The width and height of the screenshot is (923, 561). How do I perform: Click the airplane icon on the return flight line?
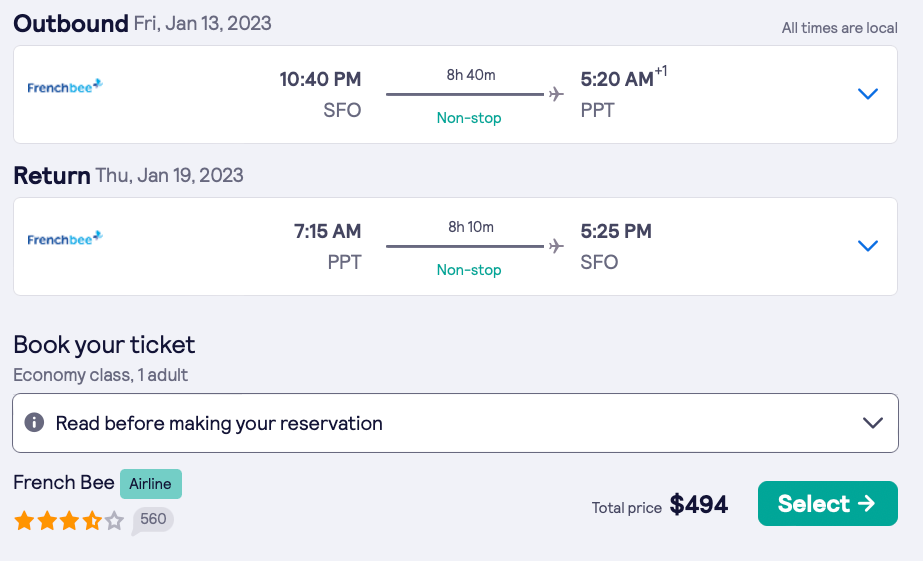[556, 246]
